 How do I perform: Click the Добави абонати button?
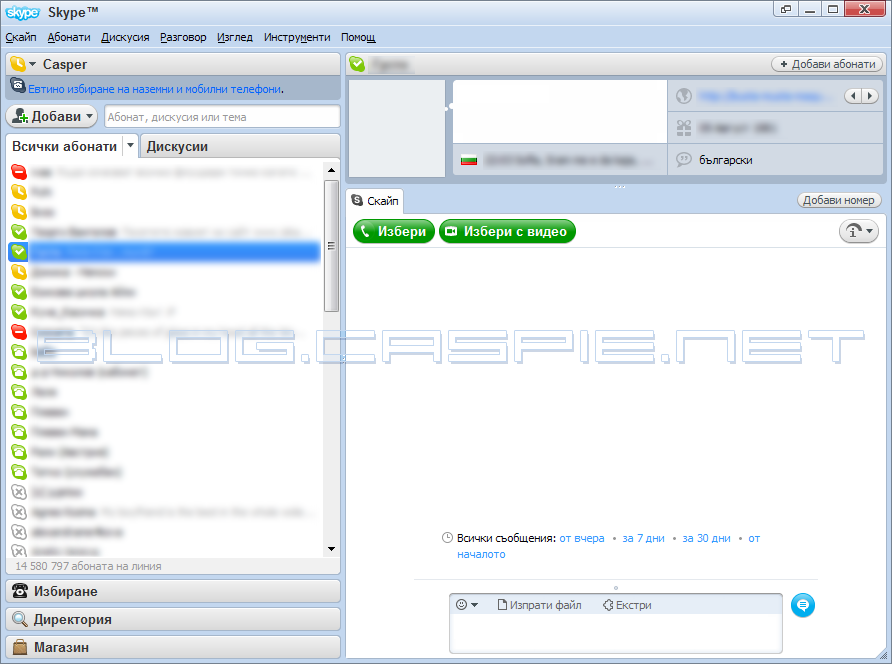827,64
